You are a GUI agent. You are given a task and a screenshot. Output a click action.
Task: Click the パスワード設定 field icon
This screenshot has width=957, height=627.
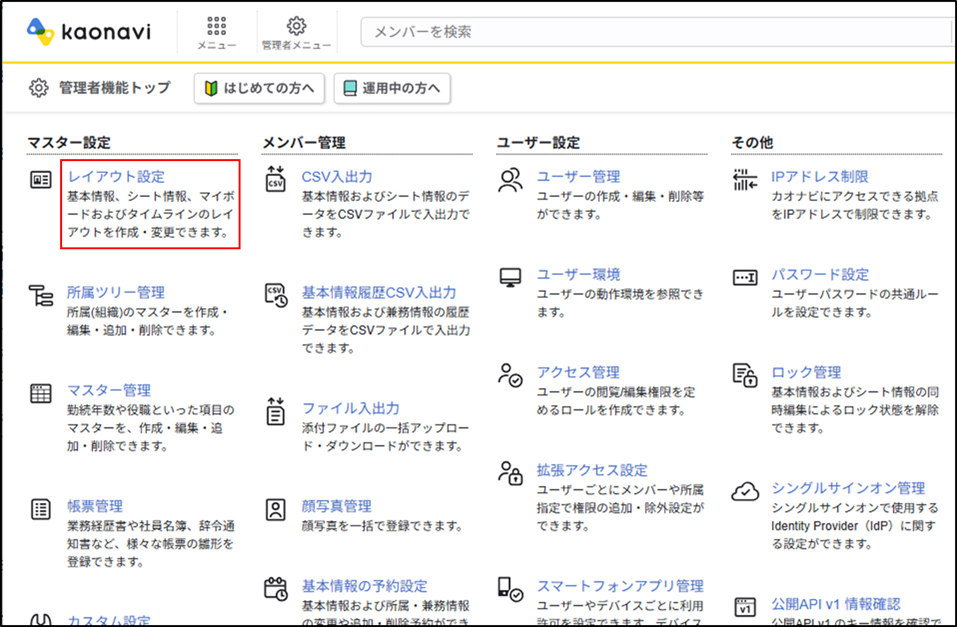pos(745,277)
